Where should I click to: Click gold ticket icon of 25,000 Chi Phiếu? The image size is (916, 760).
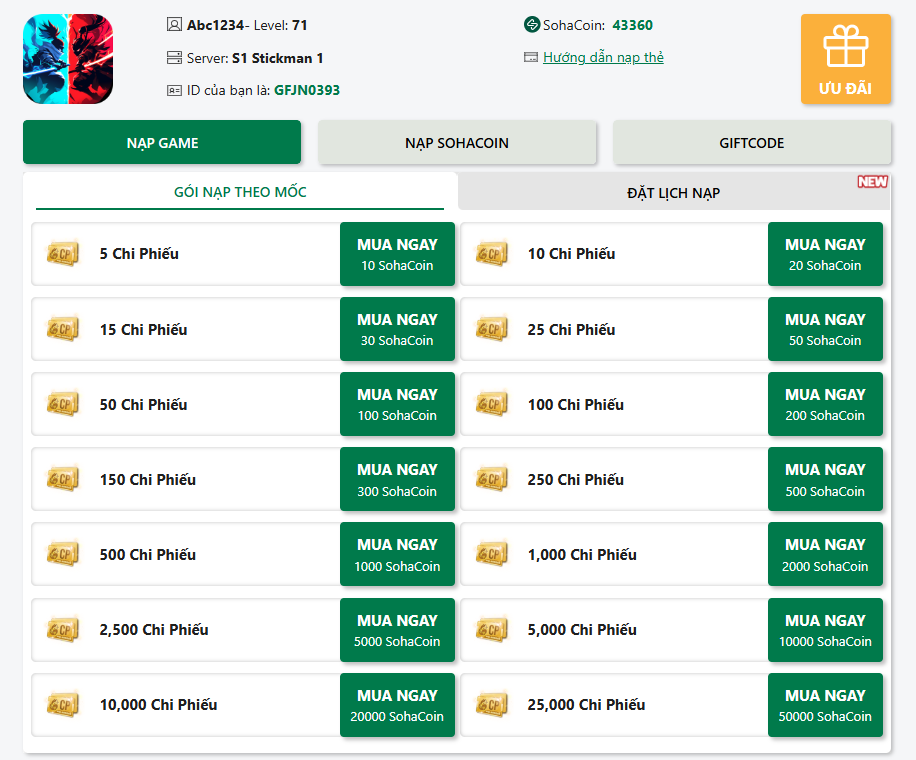[491, 705]
